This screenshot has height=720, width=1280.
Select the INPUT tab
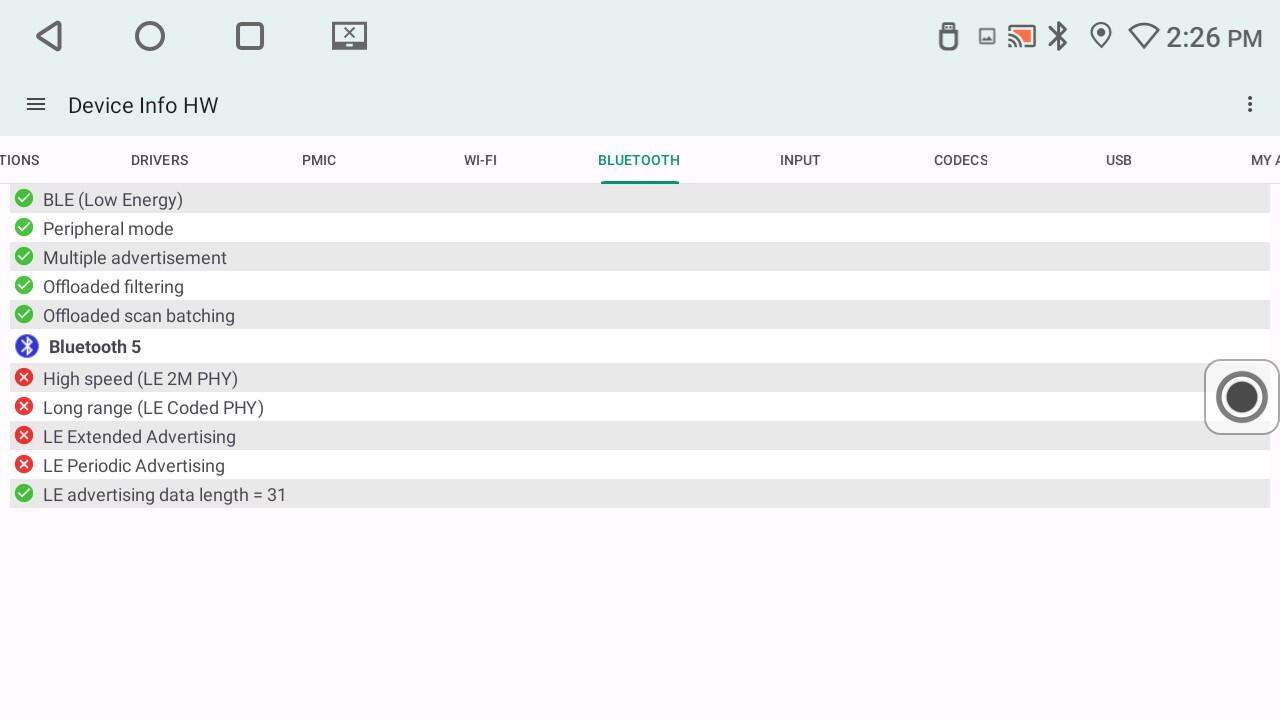[800, 160]
